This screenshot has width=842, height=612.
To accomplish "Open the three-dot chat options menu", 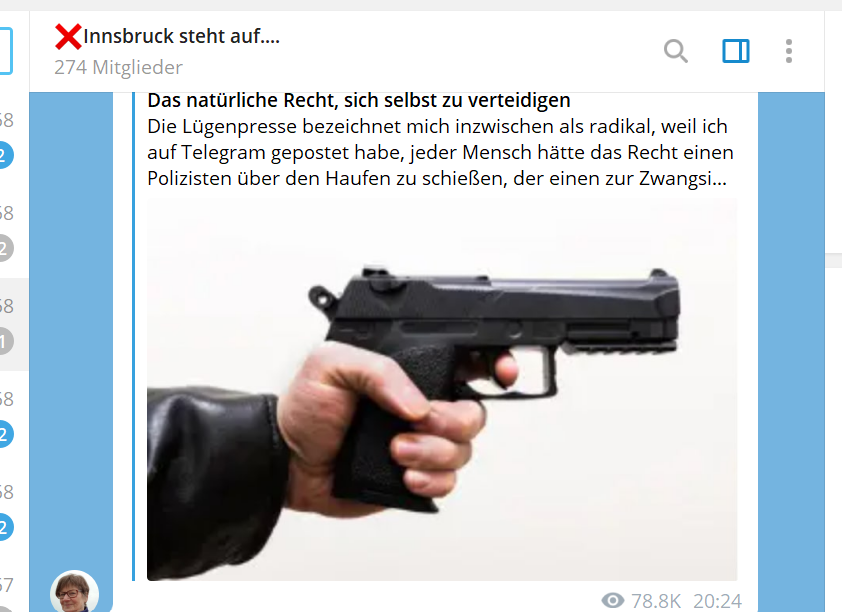I will tap(788, 51).
